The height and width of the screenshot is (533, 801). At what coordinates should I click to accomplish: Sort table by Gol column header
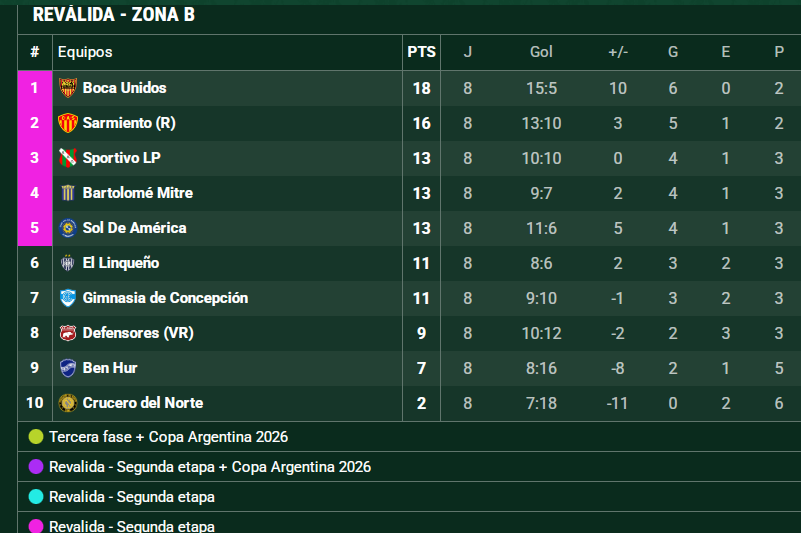point(541,52)
